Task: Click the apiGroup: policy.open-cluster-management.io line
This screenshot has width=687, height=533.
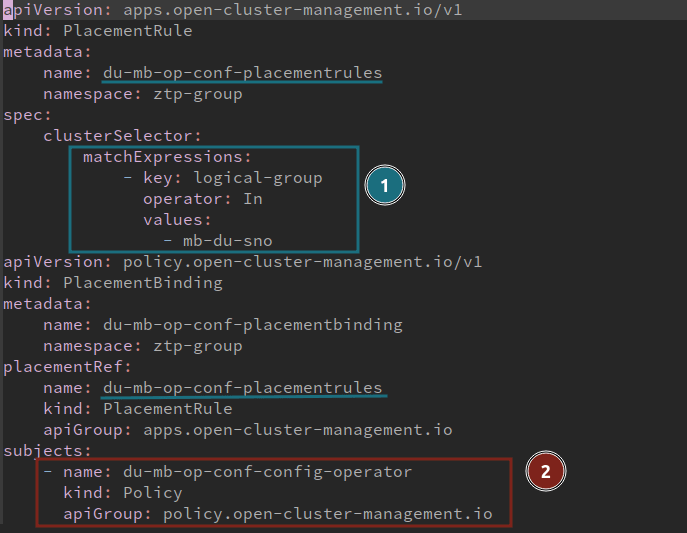Action: (x=277, y=514)
